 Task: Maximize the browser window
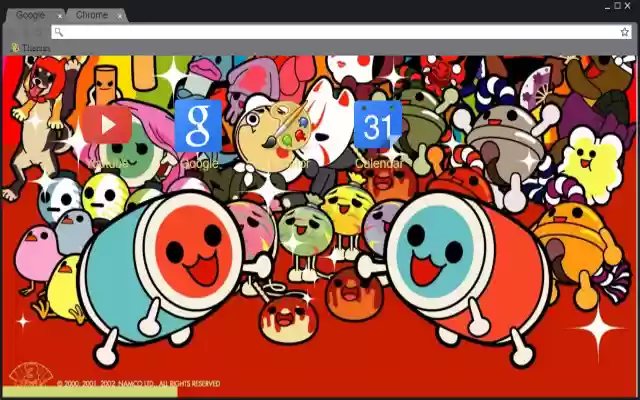(618, 6)
